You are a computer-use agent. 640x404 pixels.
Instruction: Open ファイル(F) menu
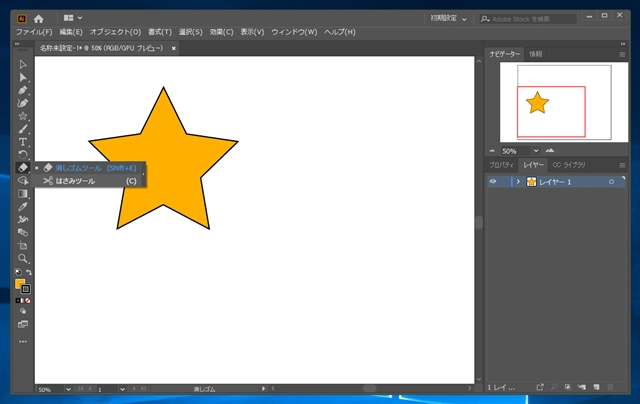pos(34,32)
